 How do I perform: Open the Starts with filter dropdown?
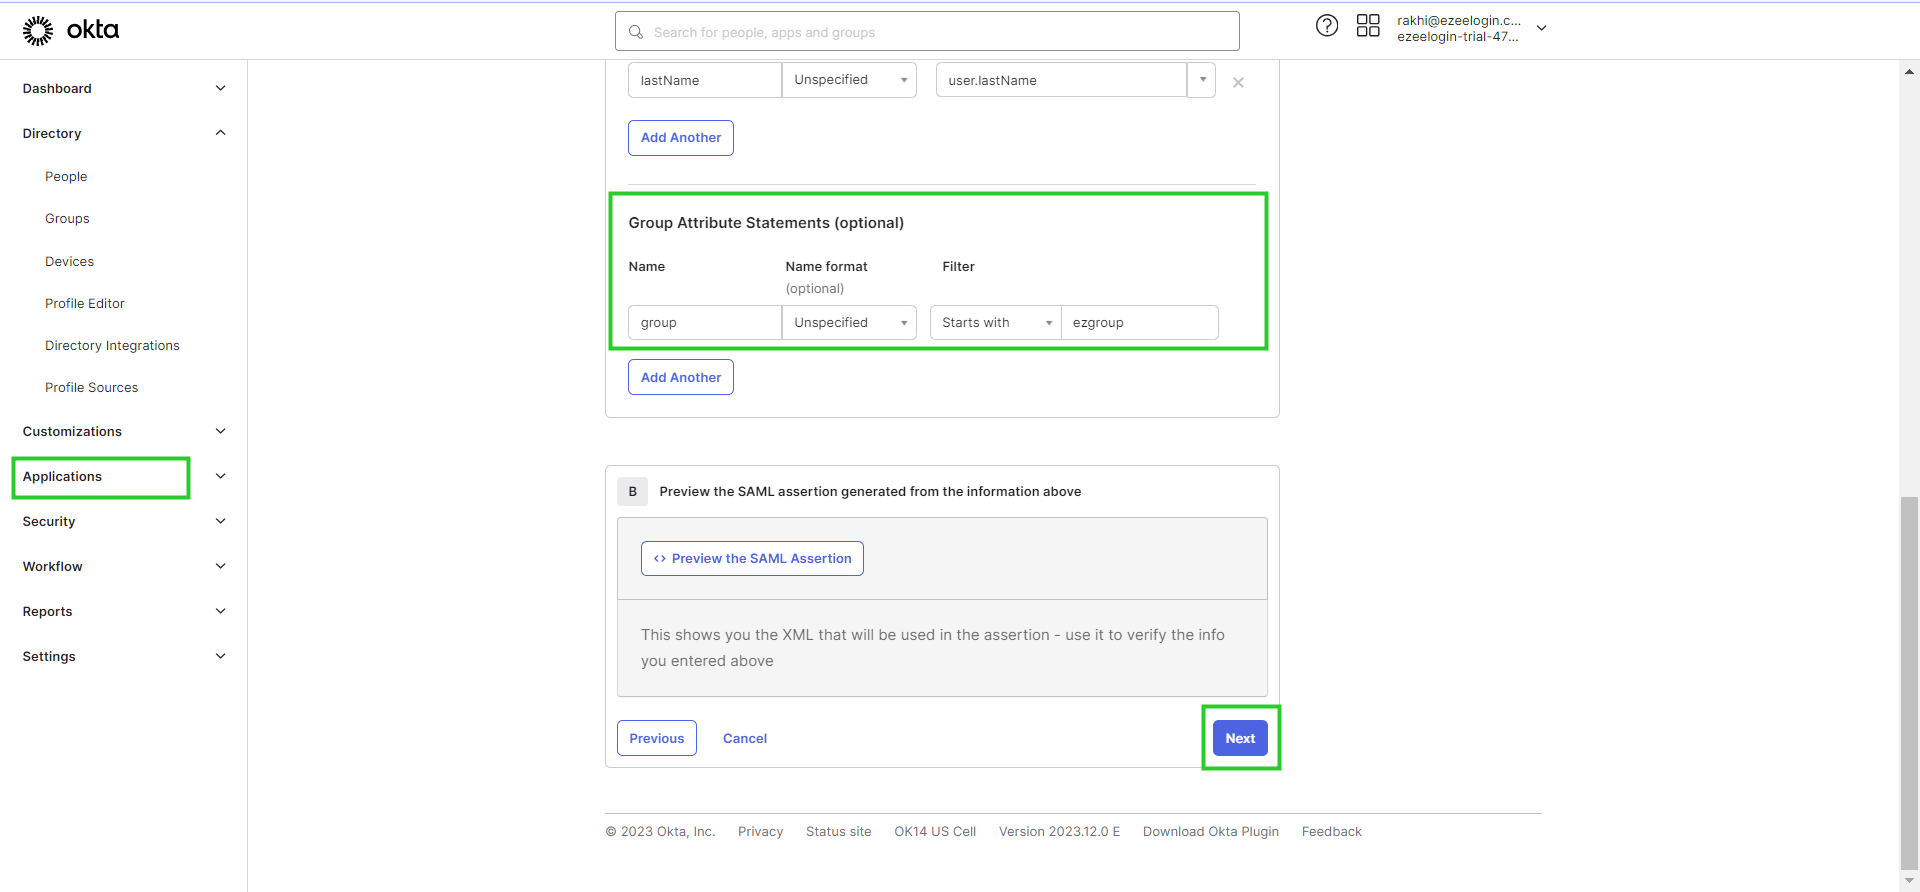tap(996, 322)
